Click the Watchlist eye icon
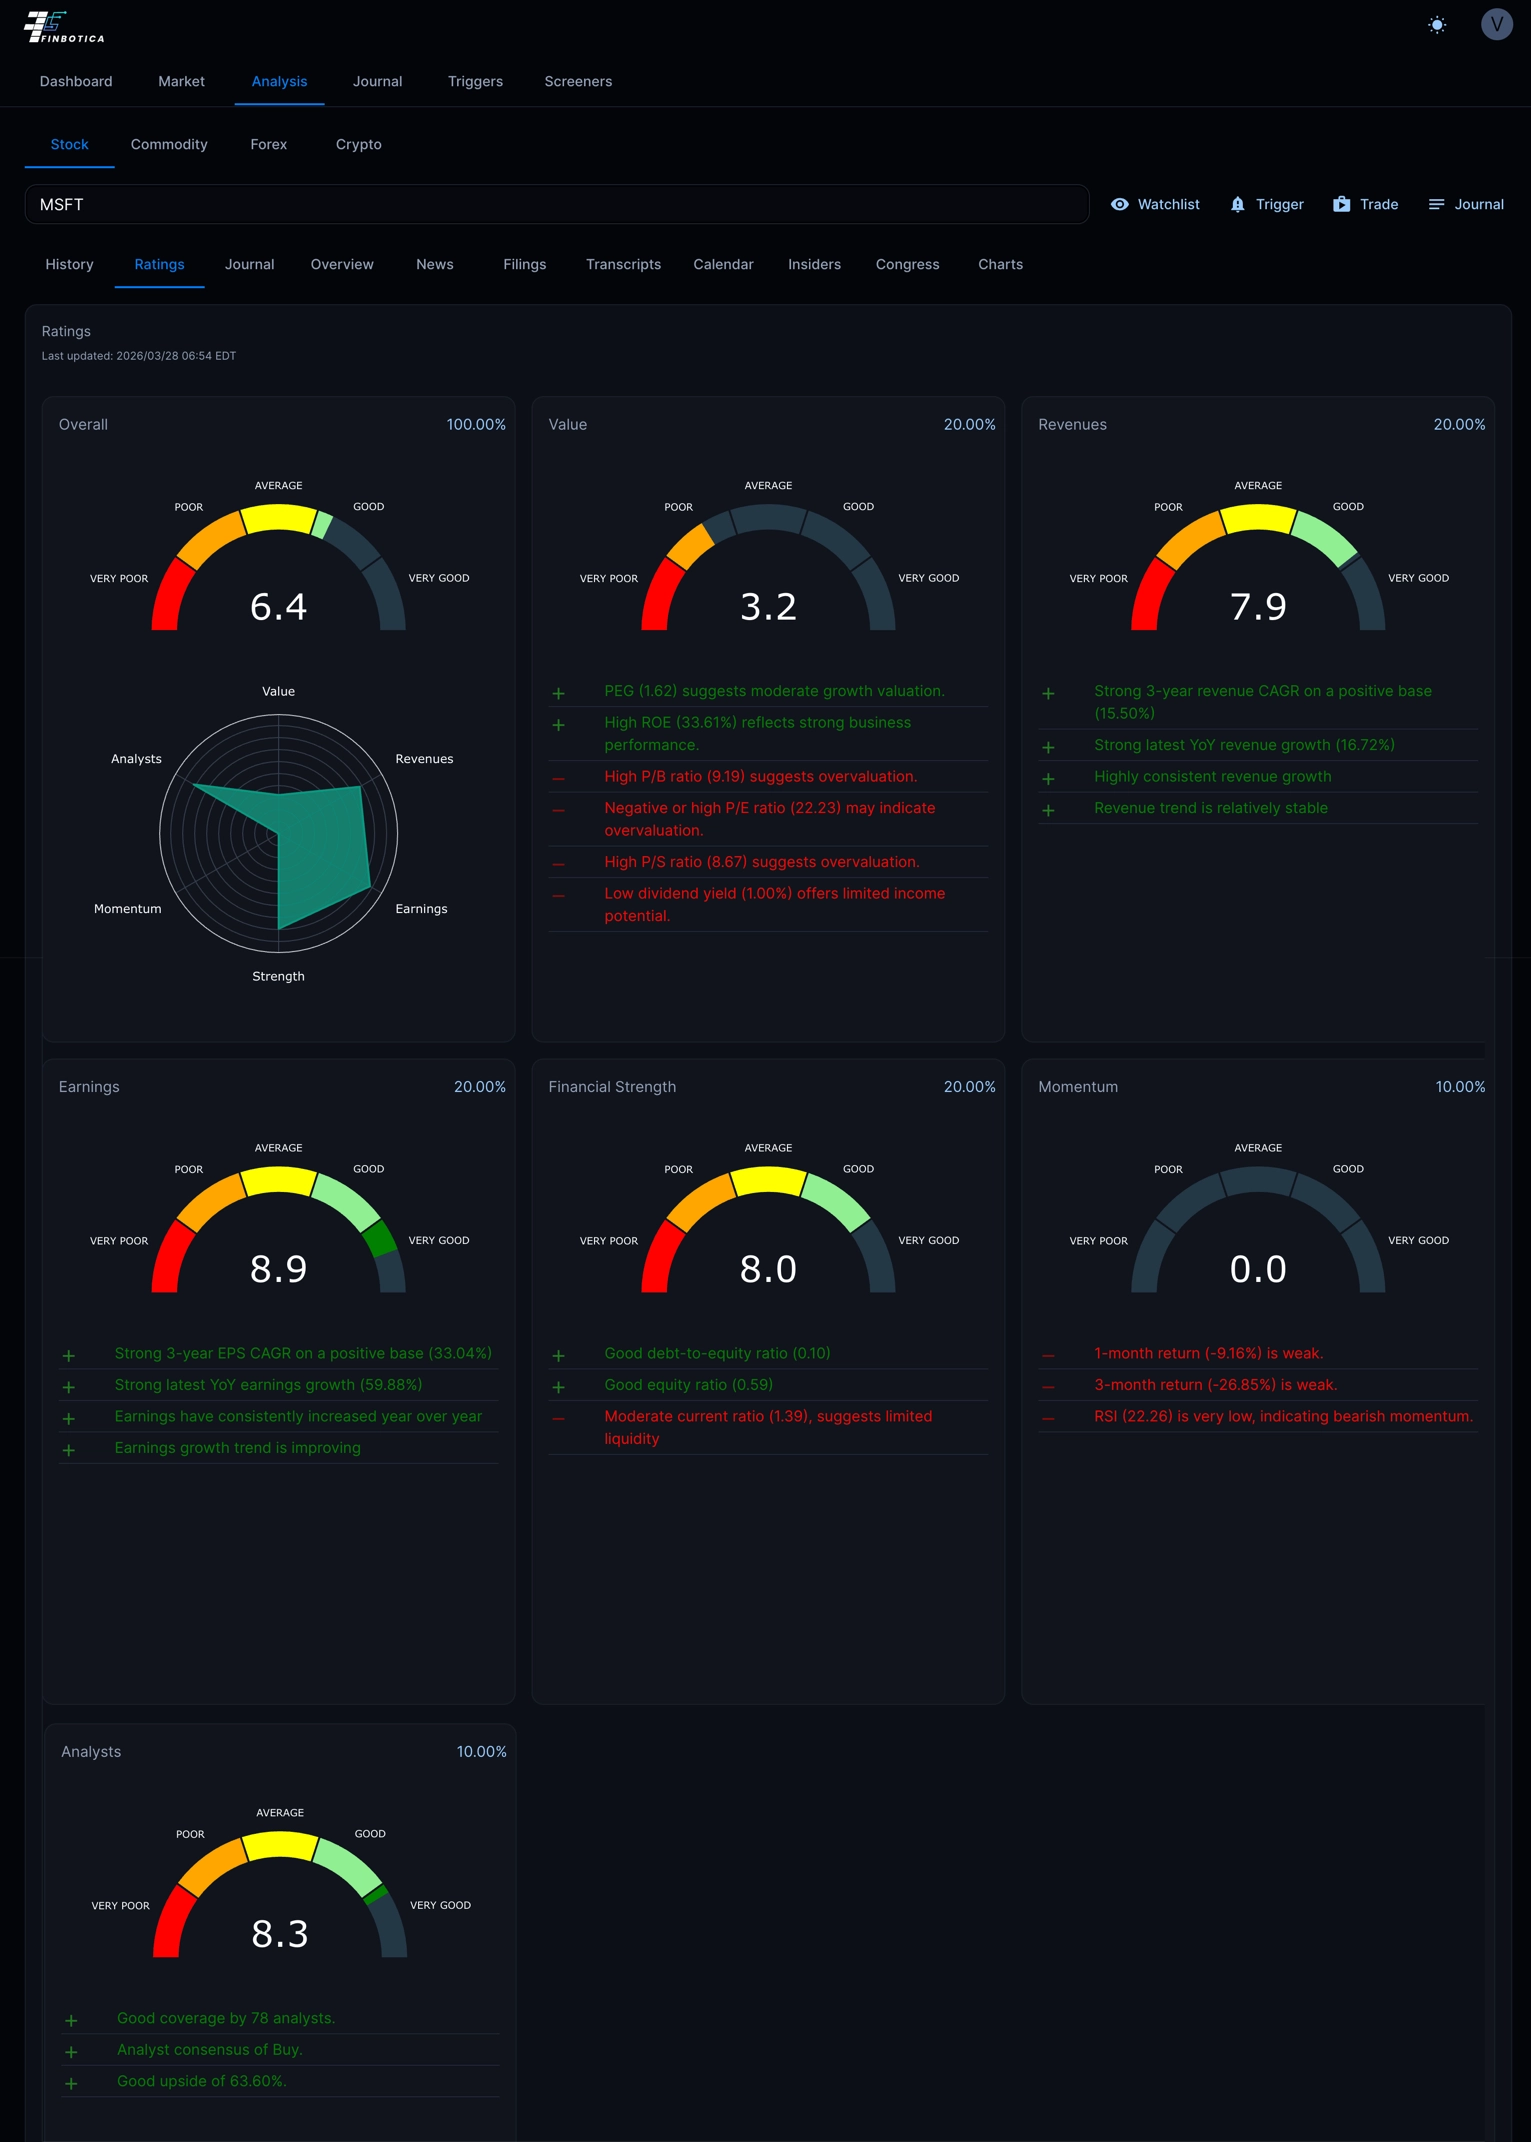 click(x=1119, y=204)
